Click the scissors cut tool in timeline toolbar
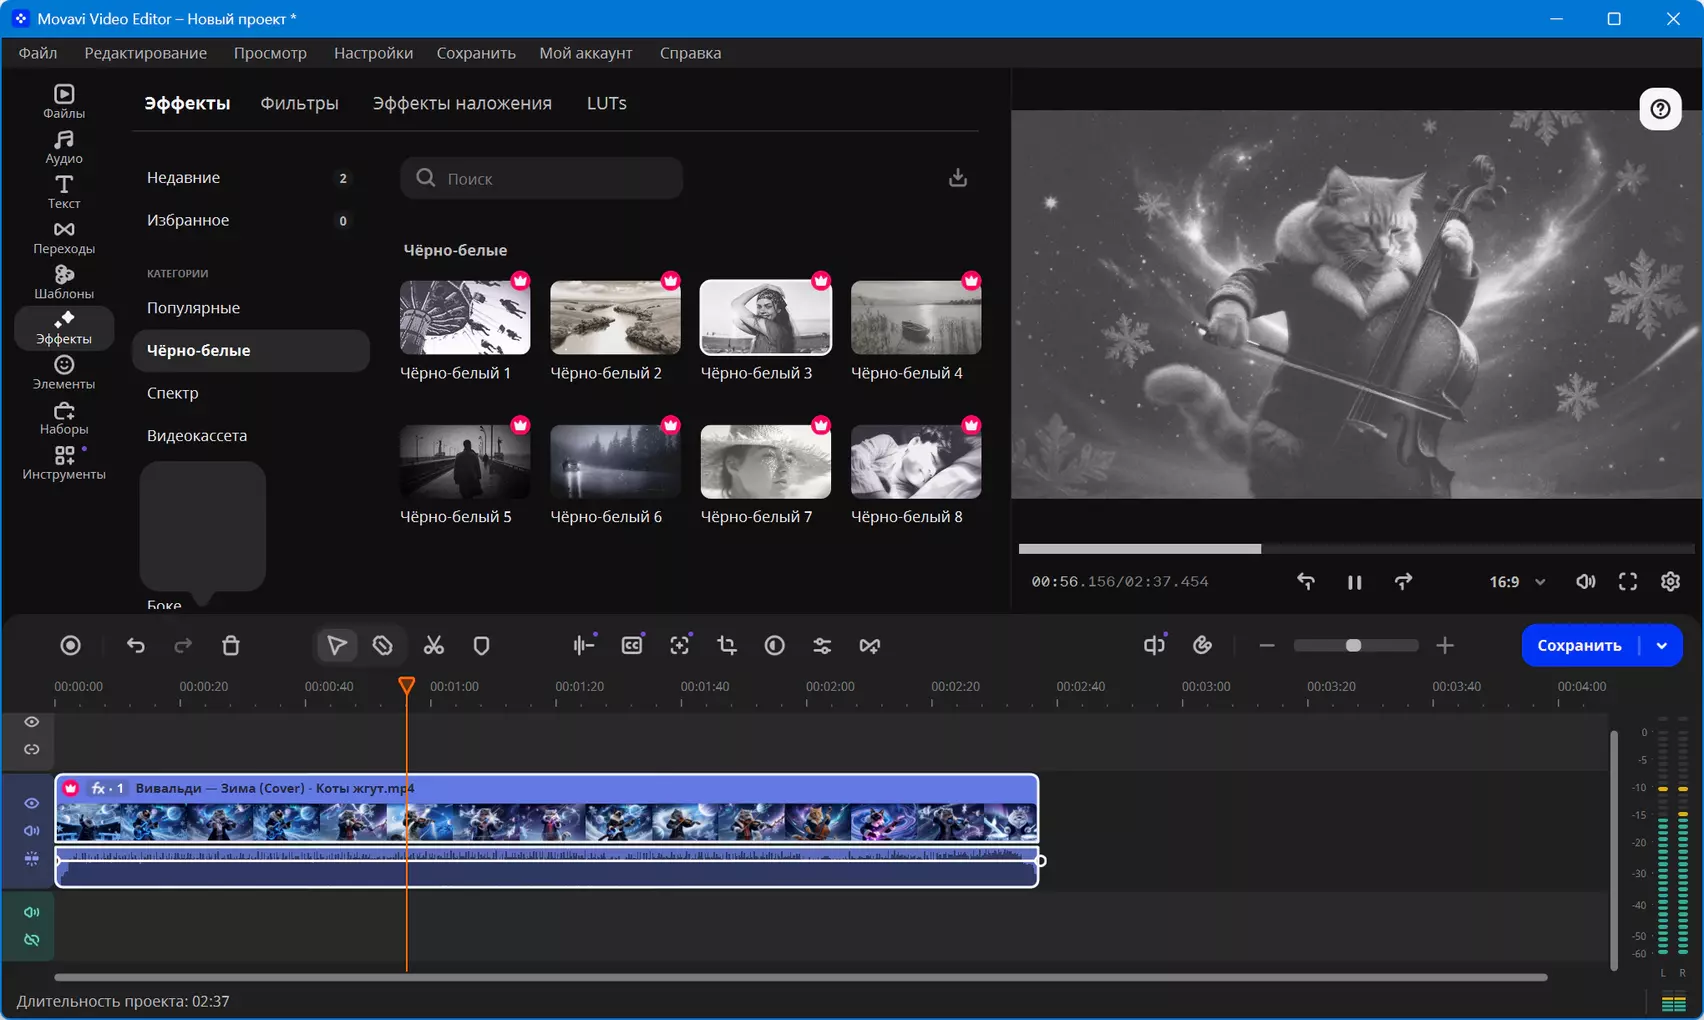The height and width of the screenshot is (1020, 1704). pyautogui.click(x=433, y=646)
